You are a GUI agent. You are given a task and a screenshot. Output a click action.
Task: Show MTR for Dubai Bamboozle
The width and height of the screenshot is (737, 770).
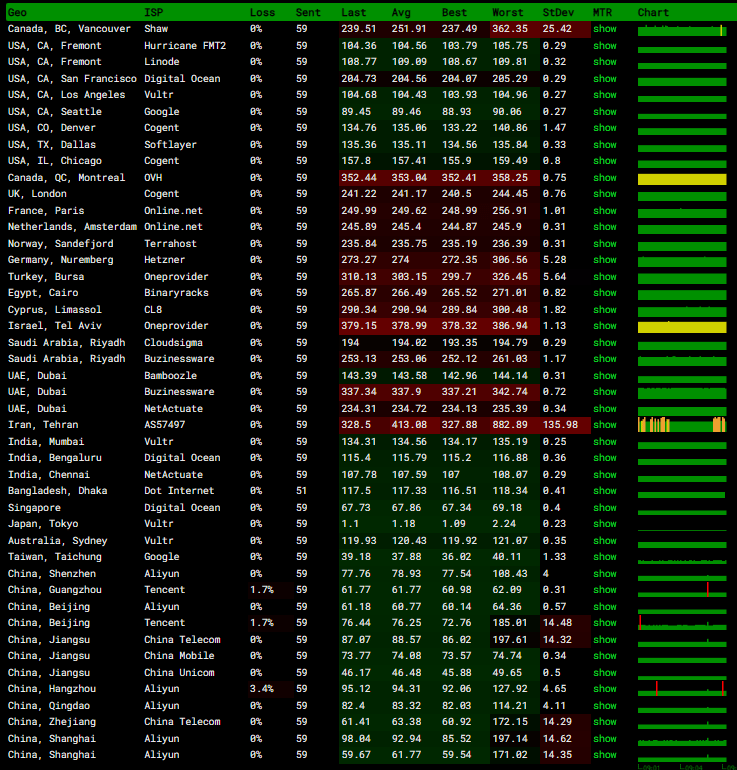tap(604, 376)
